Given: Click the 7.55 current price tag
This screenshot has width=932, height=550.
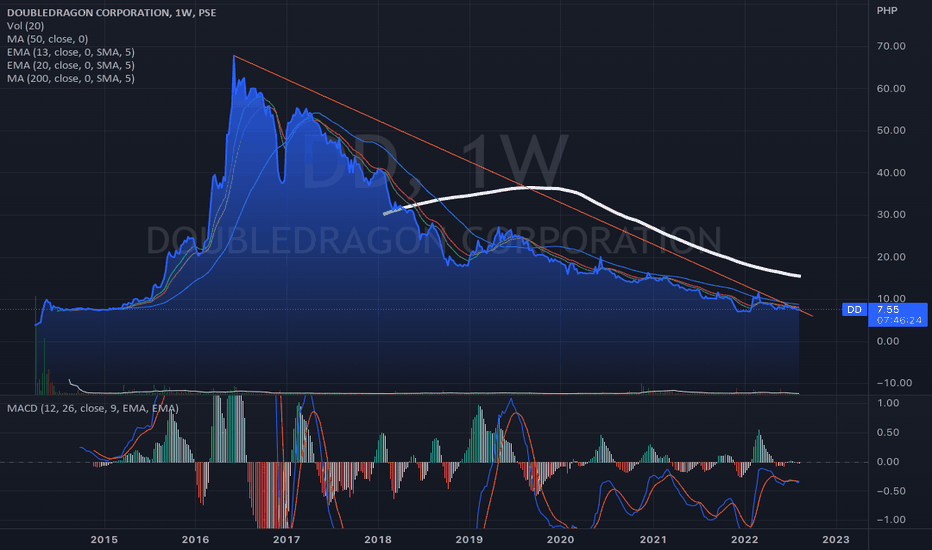Looking at the screenshot, I should click(x=888, y=309).
